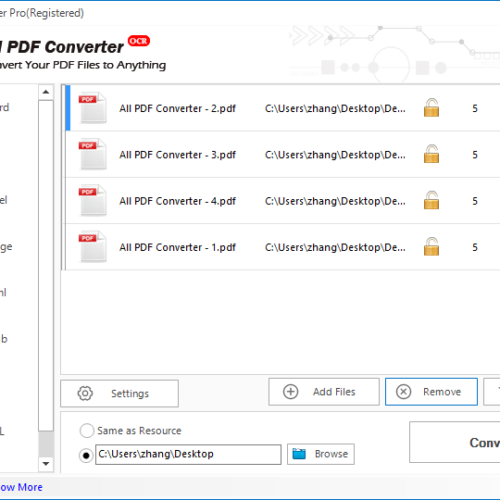Click PDF icon of All PDF Converter - 2.pdf

(93, 108)
